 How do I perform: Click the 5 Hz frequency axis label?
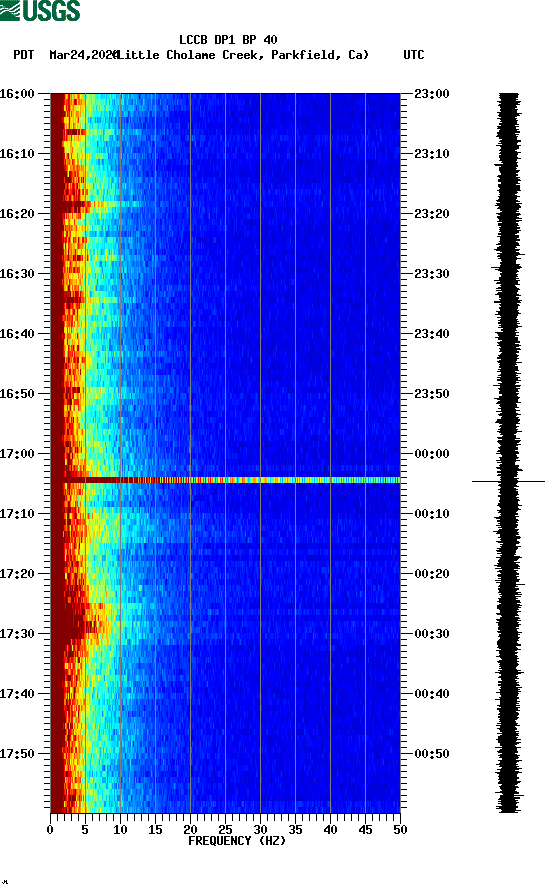[x=85, y=830]
